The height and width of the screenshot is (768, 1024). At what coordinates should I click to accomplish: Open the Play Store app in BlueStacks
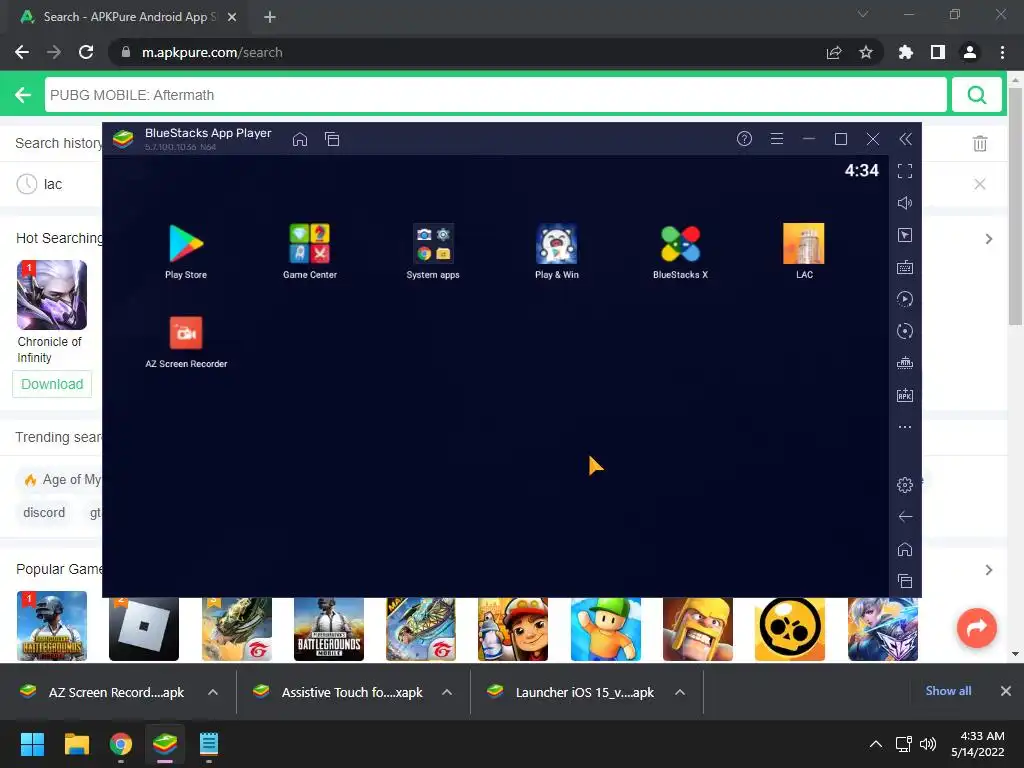point(186,244)
